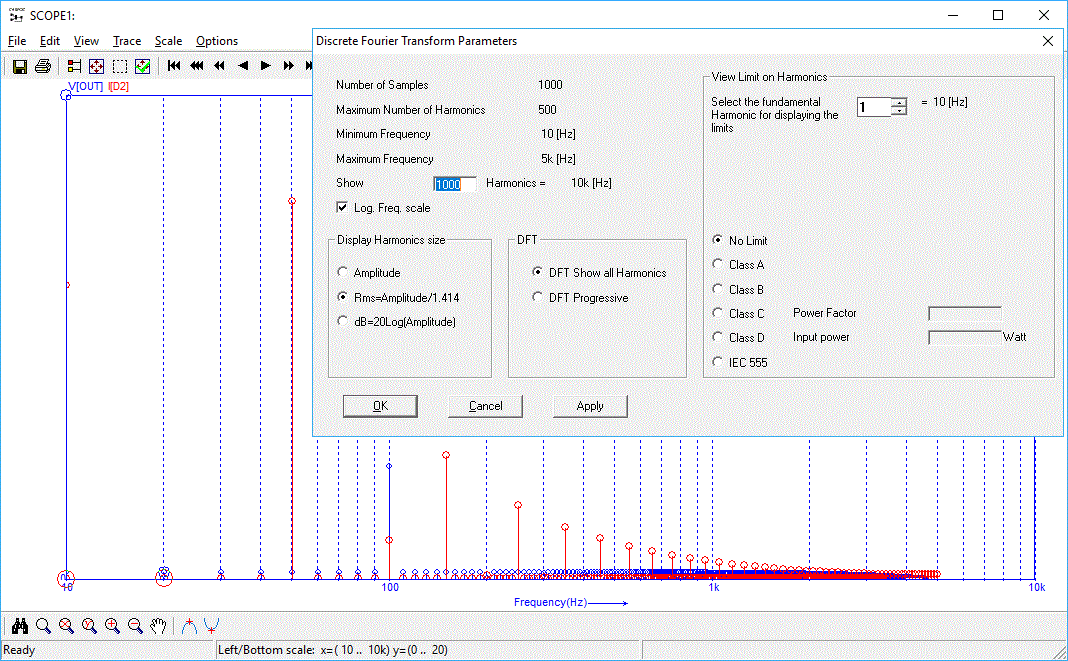Click the OK button
Screen dimensions: 1068x661
380,406
